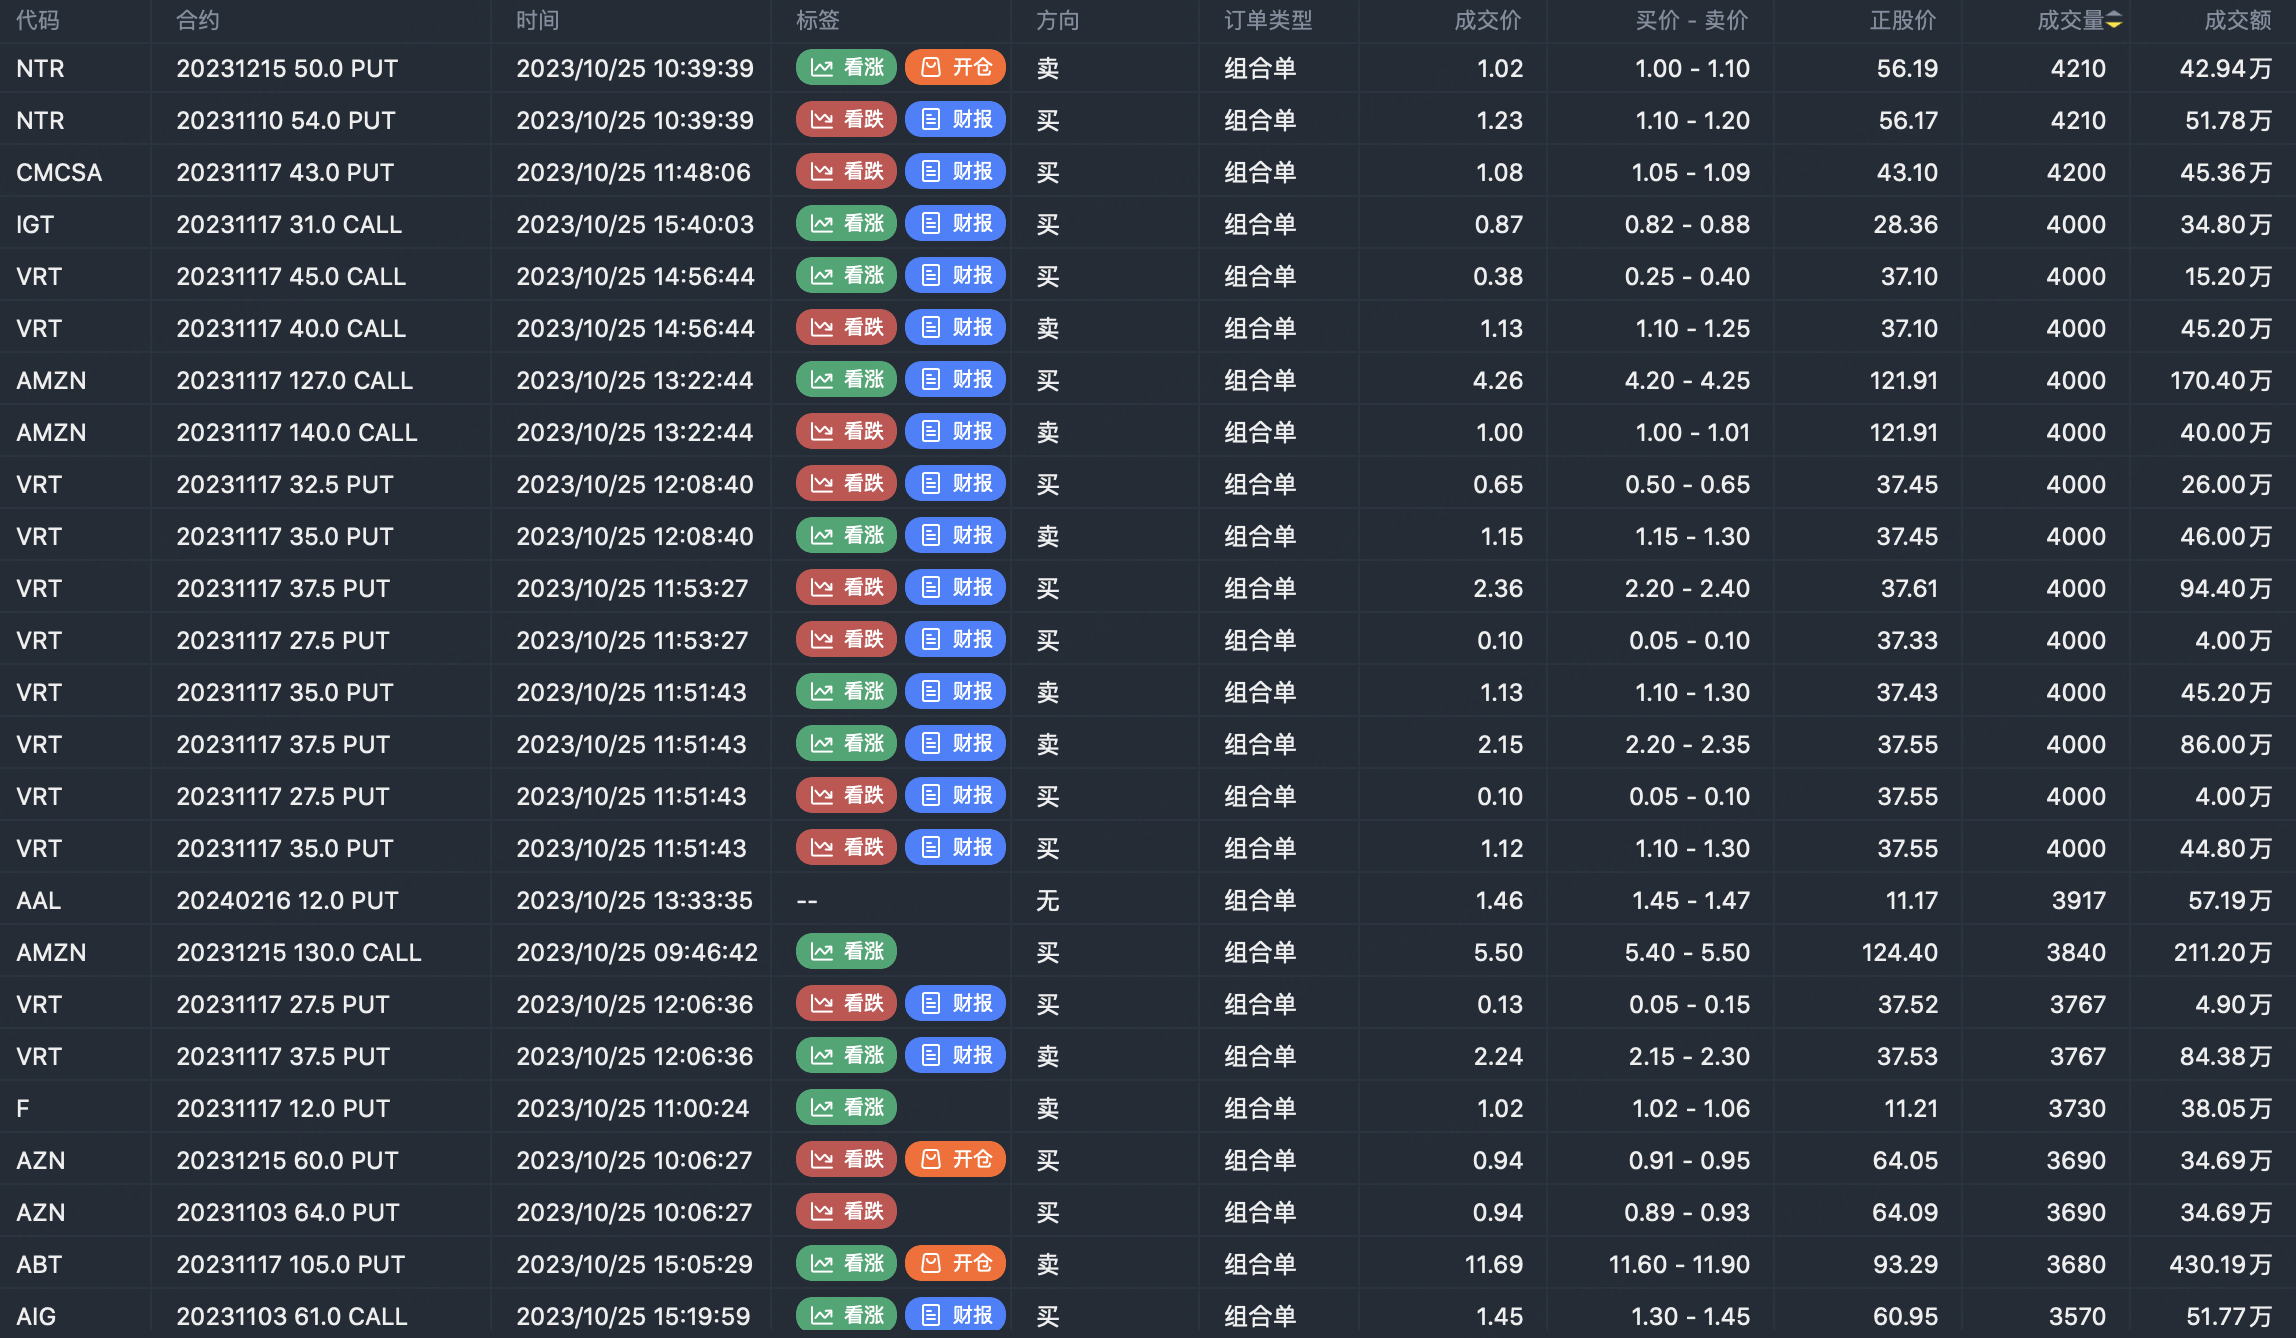
Task: Click 看跌 tag on VRT 32.5 PUT row
Action: 847,484
